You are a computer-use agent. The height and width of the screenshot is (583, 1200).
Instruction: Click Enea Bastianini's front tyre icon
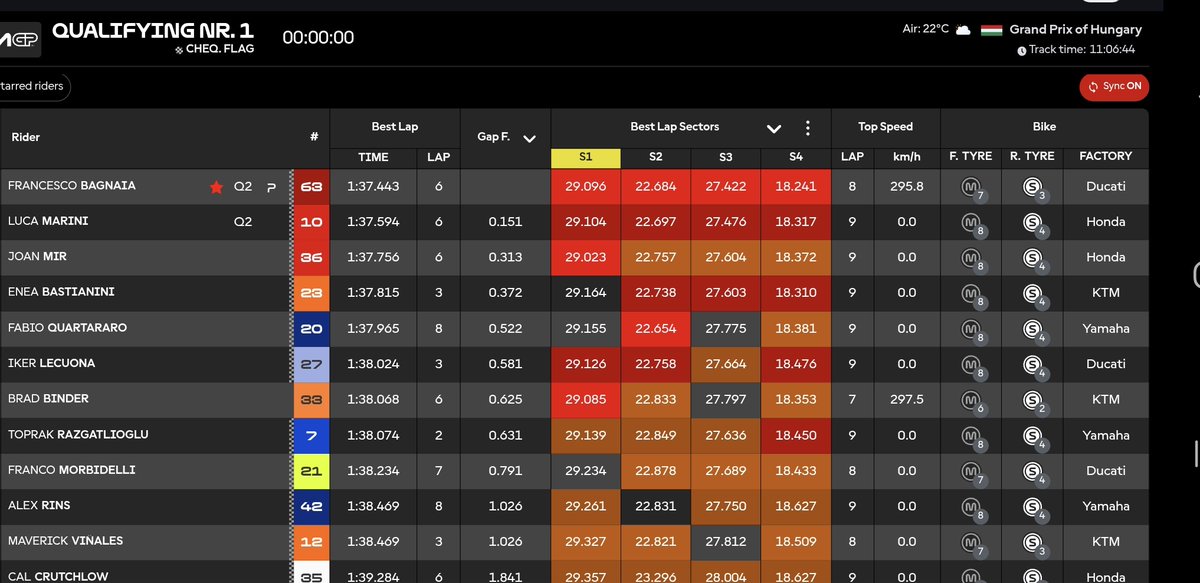(x=972, y=294)
